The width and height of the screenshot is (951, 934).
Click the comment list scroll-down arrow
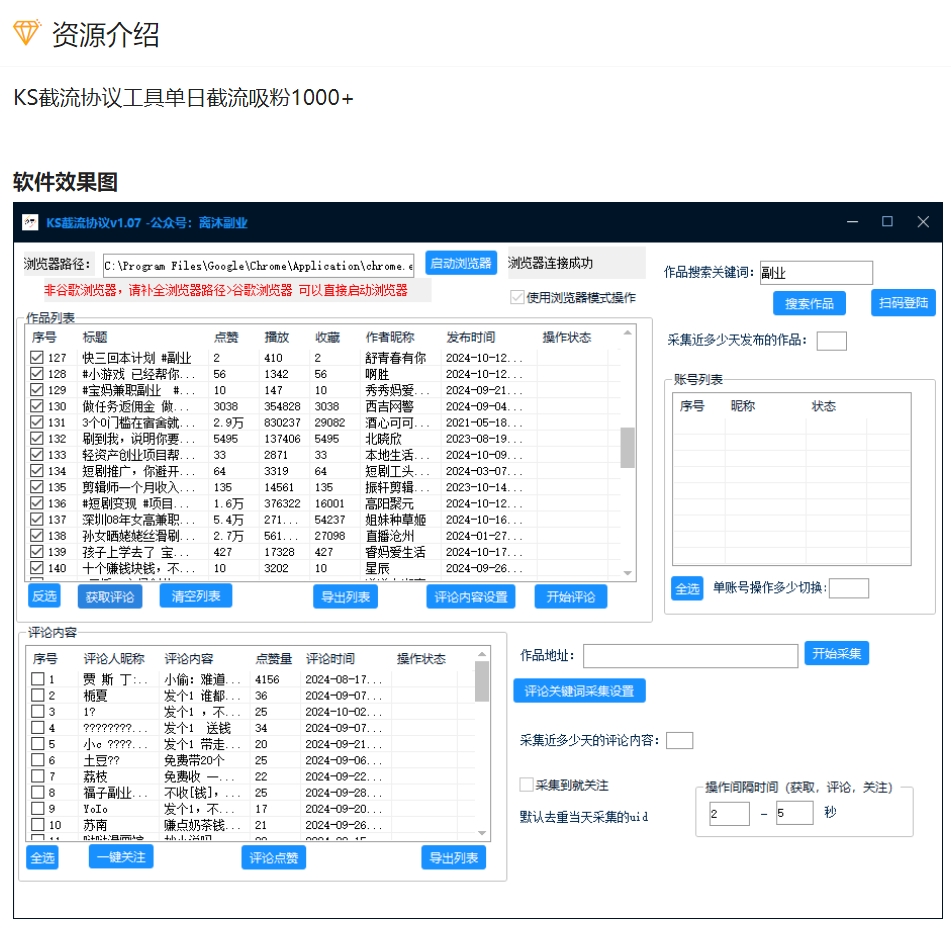tap(482, 833)
